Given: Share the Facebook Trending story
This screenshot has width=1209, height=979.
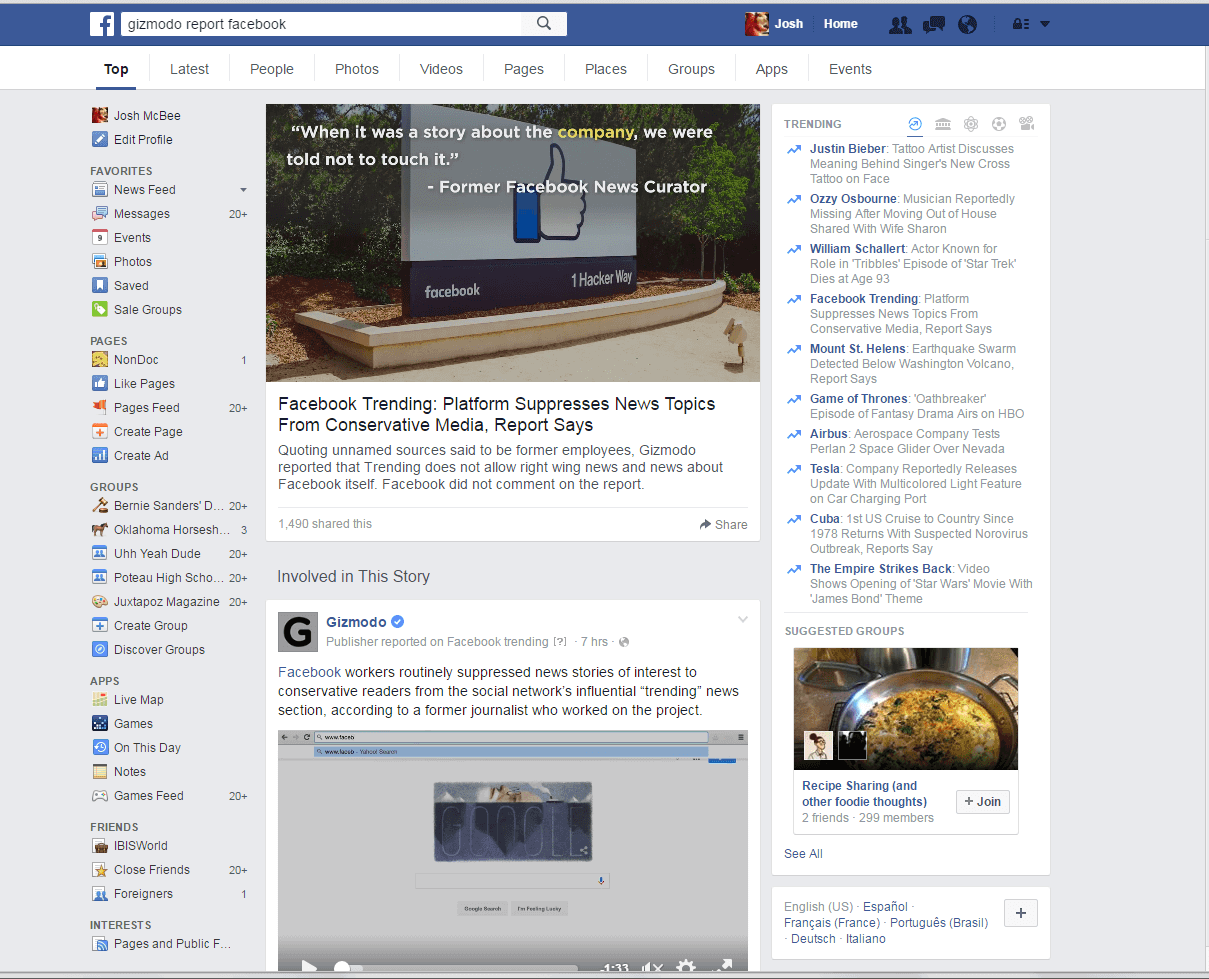Looking at the screenshot, I should coord(723,524).
